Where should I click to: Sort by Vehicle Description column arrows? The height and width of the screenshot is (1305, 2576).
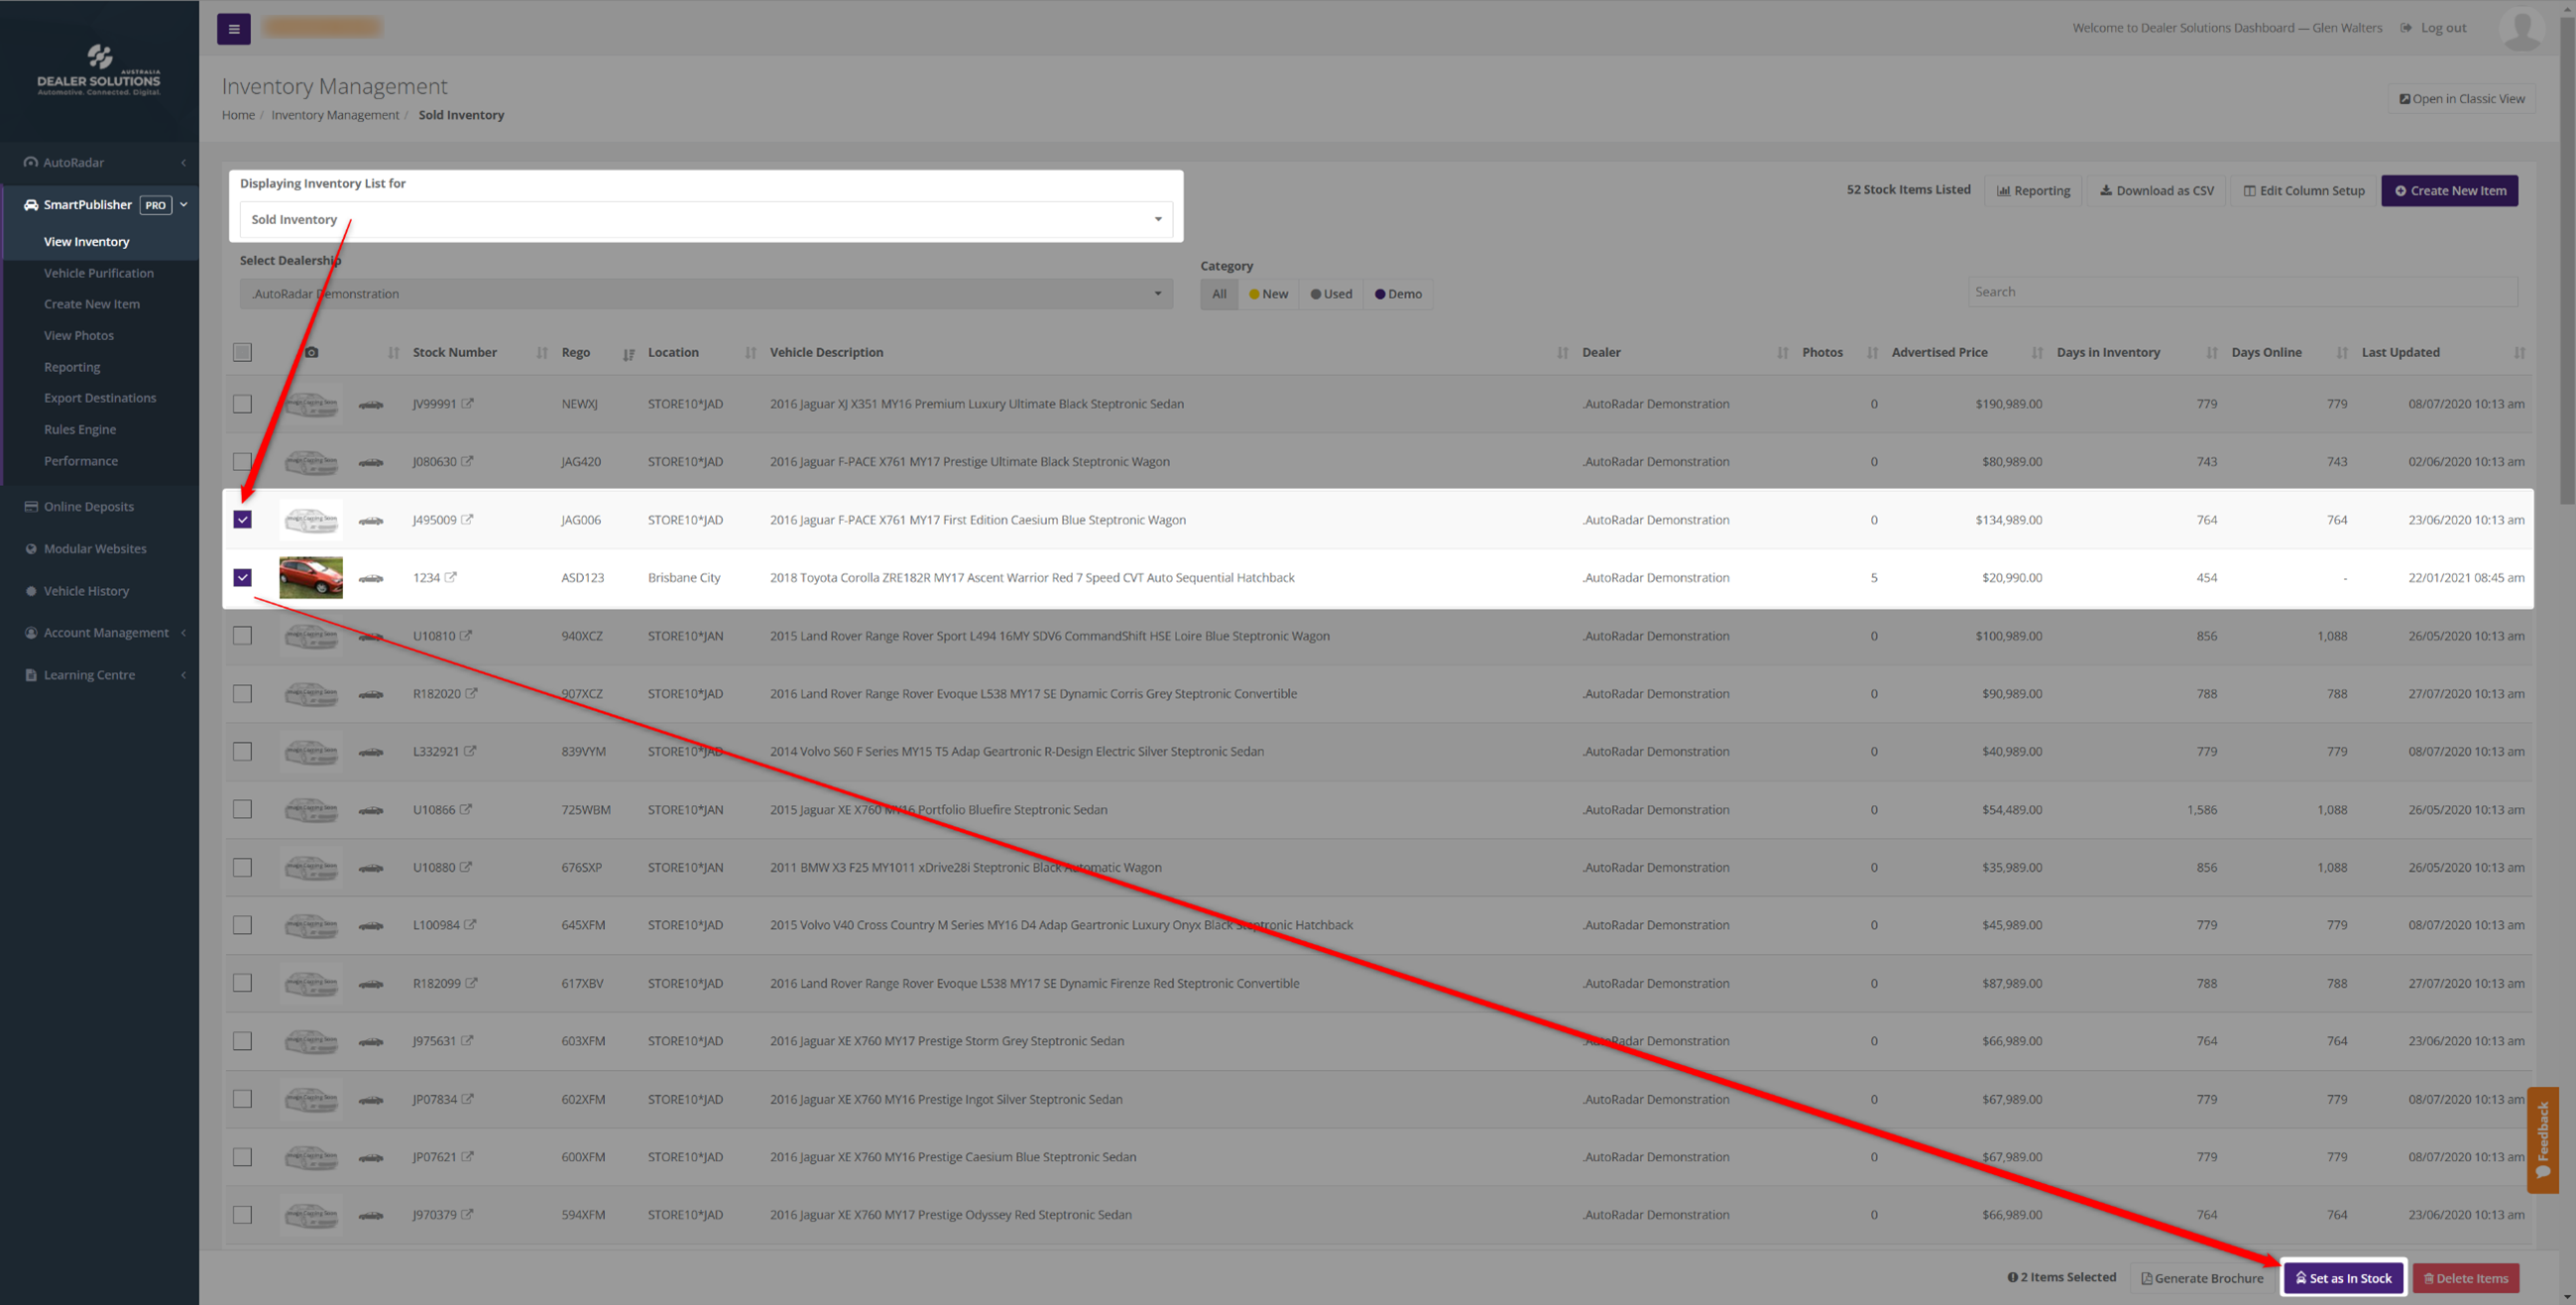click(1563, 353)
